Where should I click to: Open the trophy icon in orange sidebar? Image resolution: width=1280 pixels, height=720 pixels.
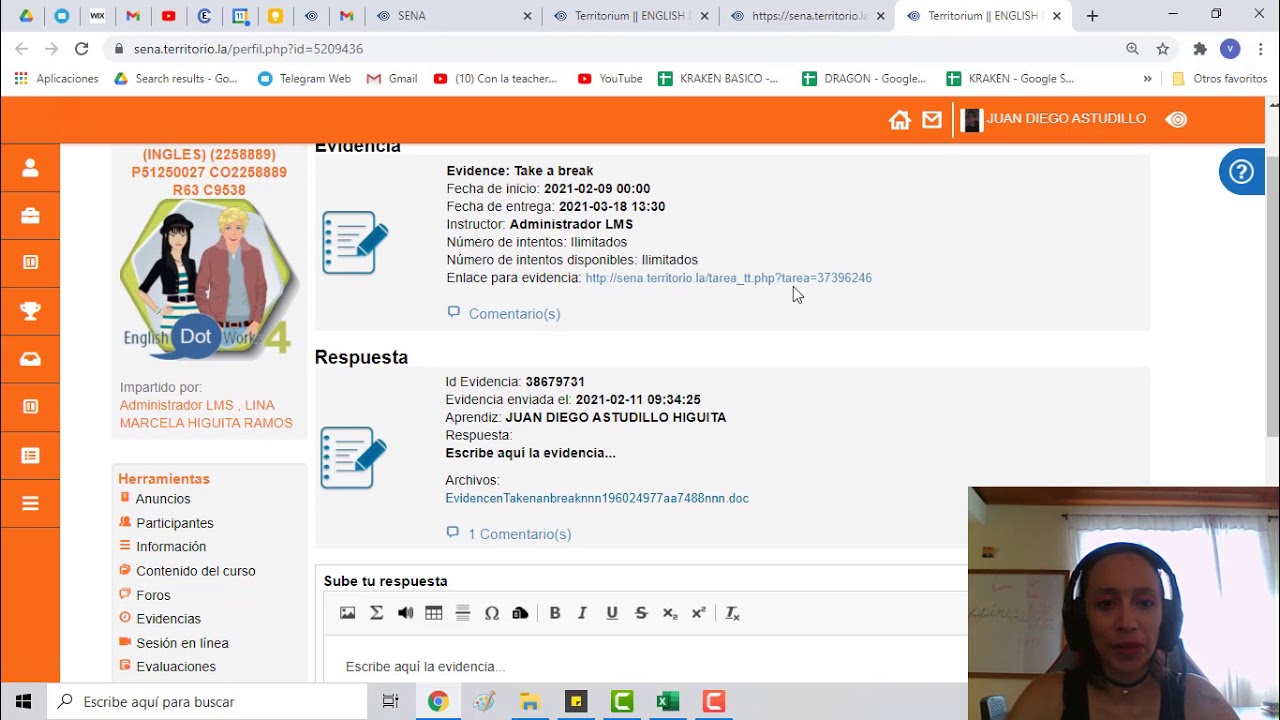pos(30,311)
